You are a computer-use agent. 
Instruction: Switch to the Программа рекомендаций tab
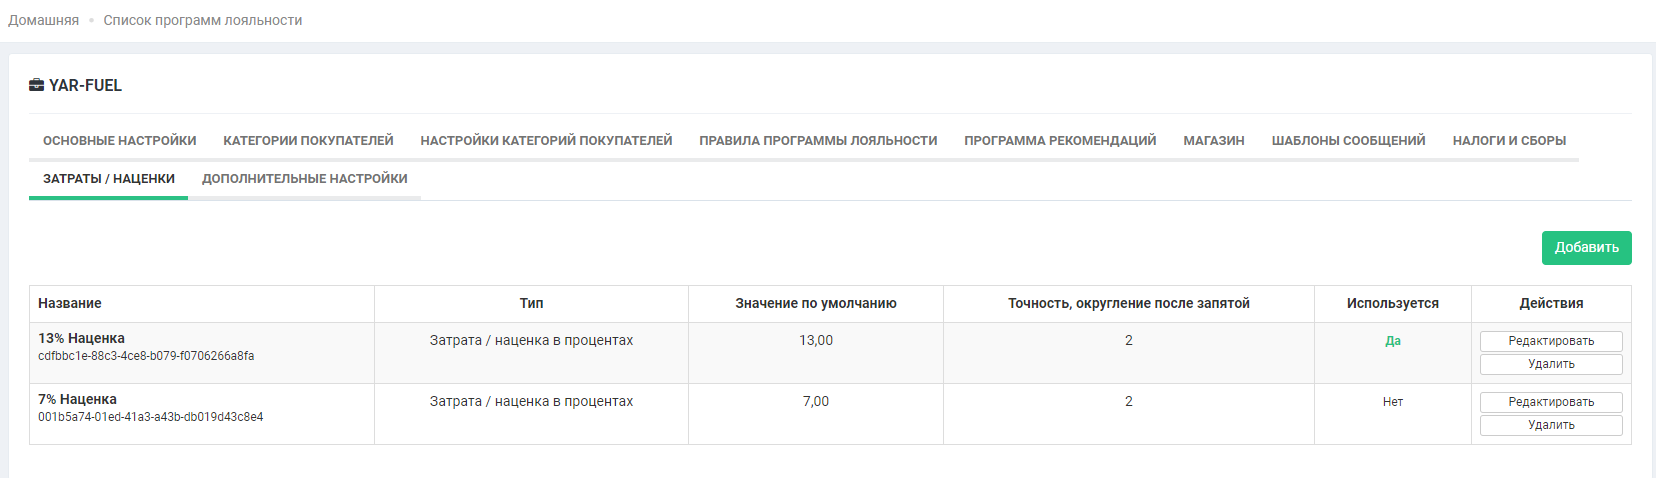pos(1060,141)
